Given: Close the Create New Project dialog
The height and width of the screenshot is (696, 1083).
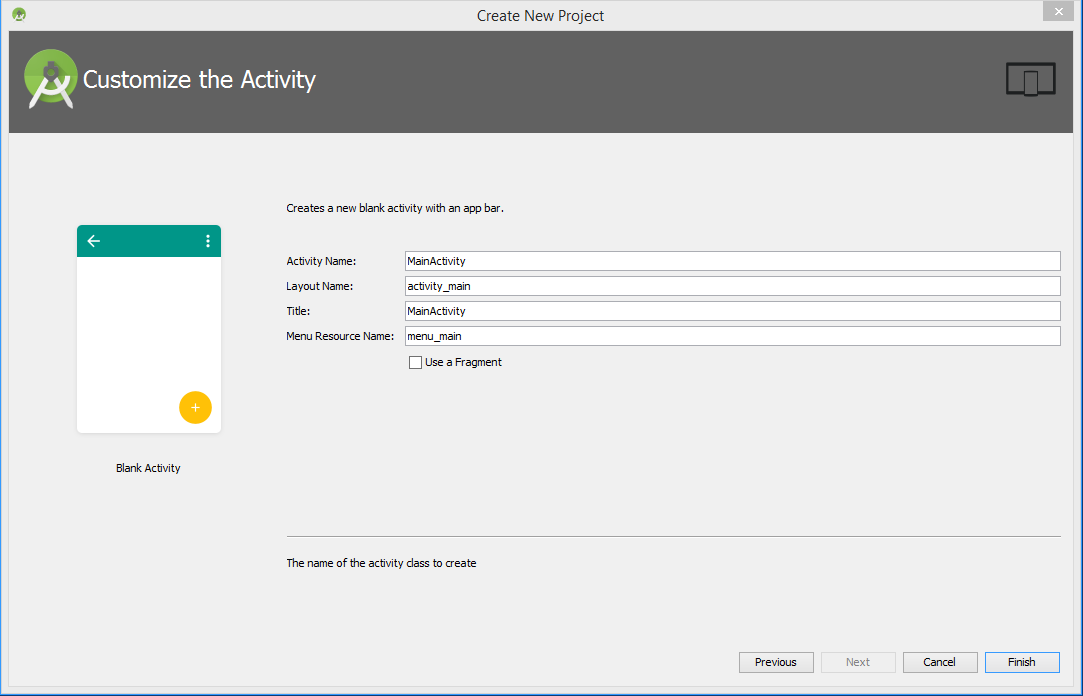Looking at the screenshot, I should click(x=1058, y=12).
